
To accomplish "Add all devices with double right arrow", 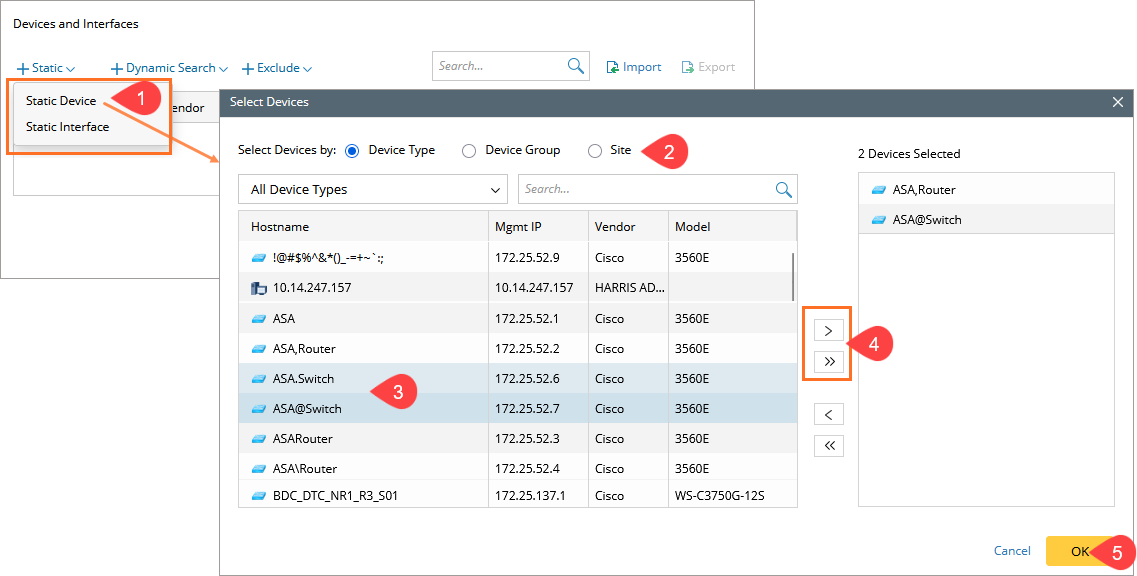I will (828, 362).
